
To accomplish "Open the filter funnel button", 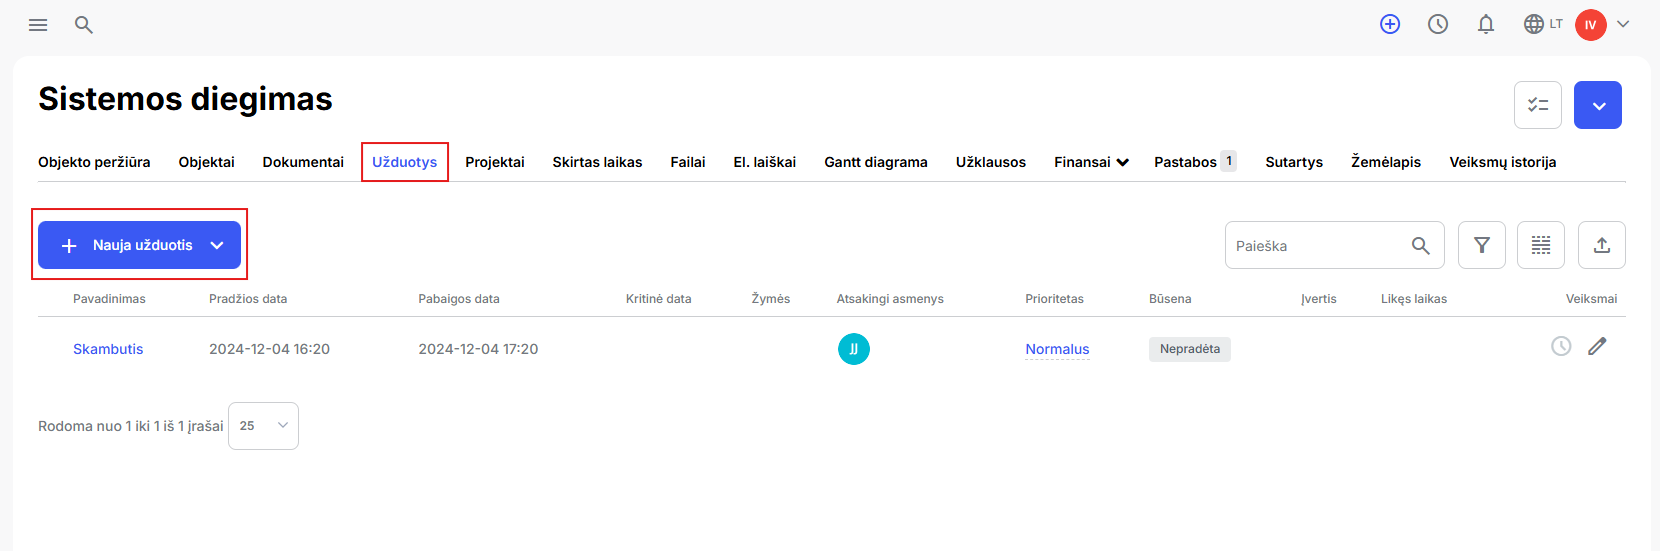I will tap(1482, 245).
